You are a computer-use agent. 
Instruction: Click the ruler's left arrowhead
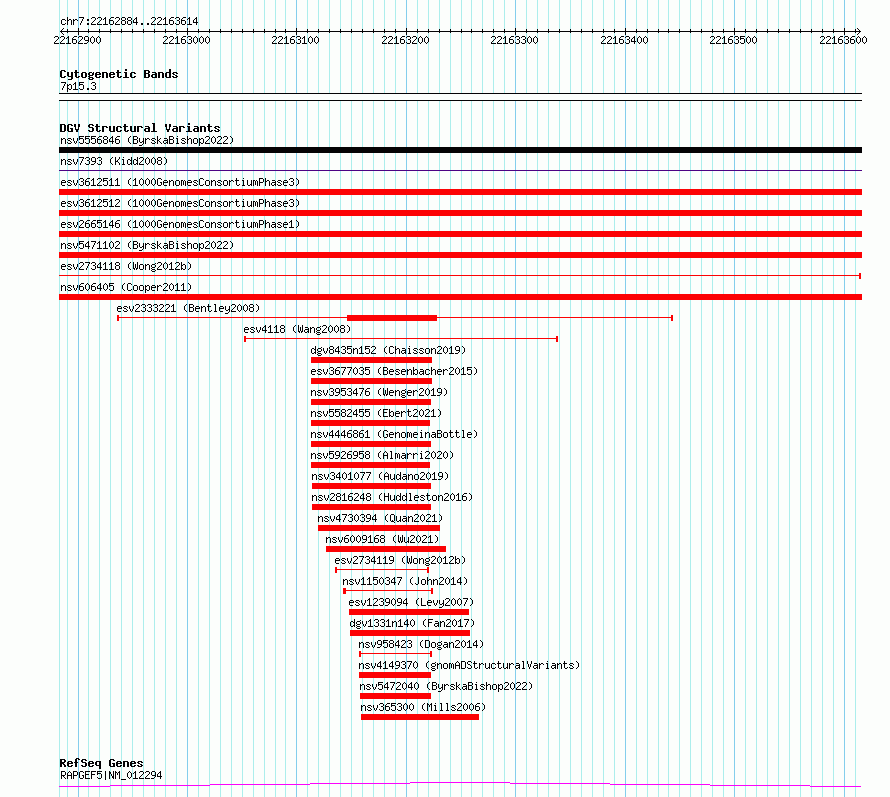pyautogui.click(x=62, y=31)
